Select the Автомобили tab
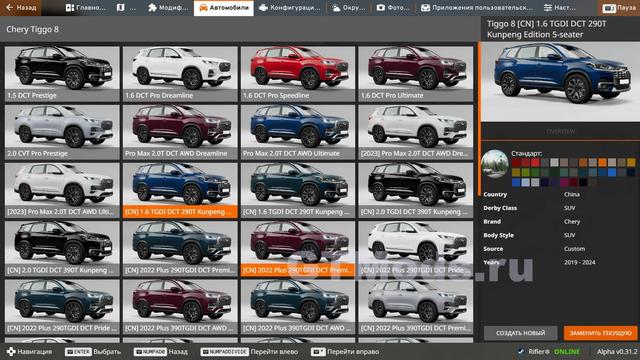This screenshot has height=360, width=640. pyautogui.click(x=223, y=7)
